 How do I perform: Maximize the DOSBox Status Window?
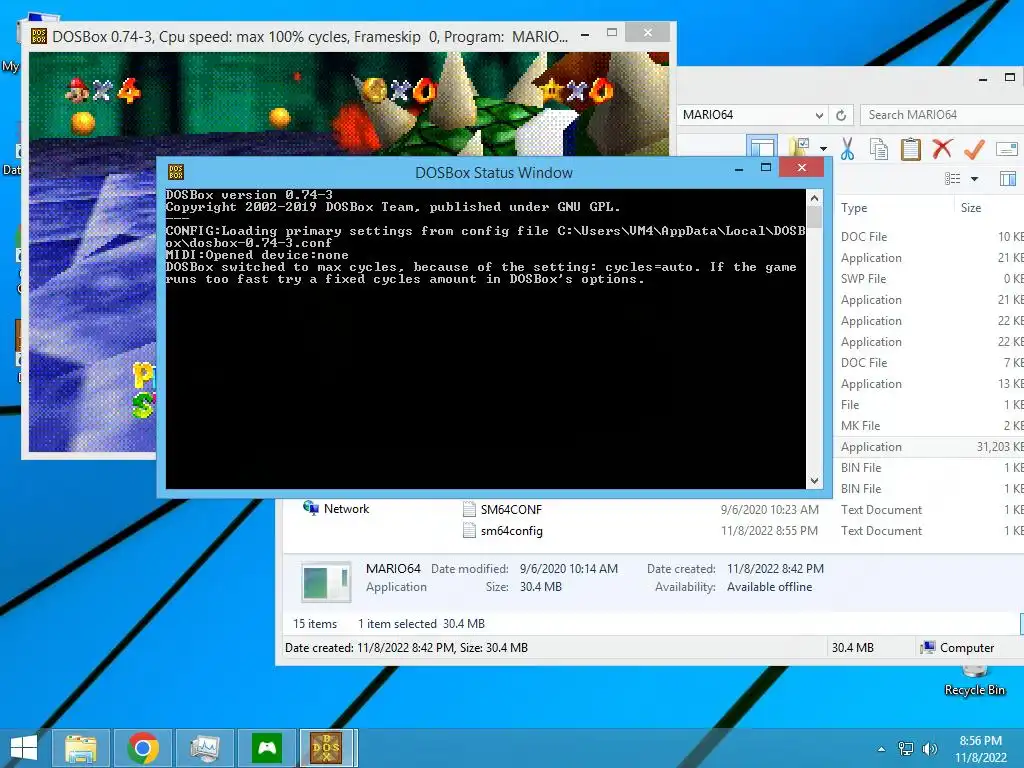click(766, 168)
